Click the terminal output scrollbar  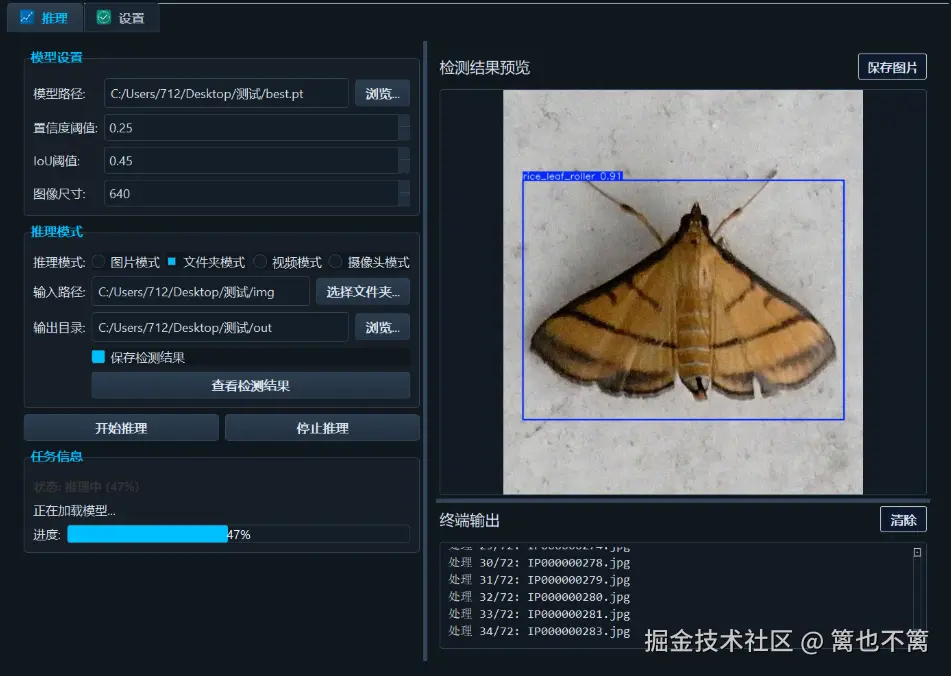click(917, 594)
